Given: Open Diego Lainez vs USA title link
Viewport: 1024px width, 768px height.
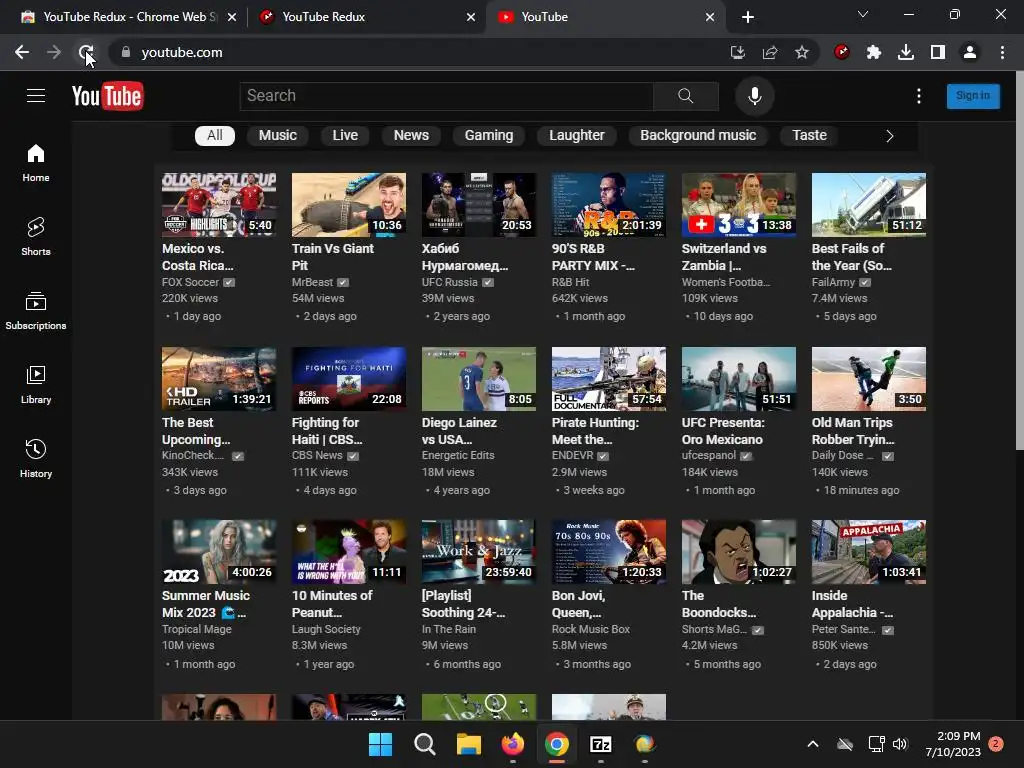Looking at the screenshot, I should (459, 431).
